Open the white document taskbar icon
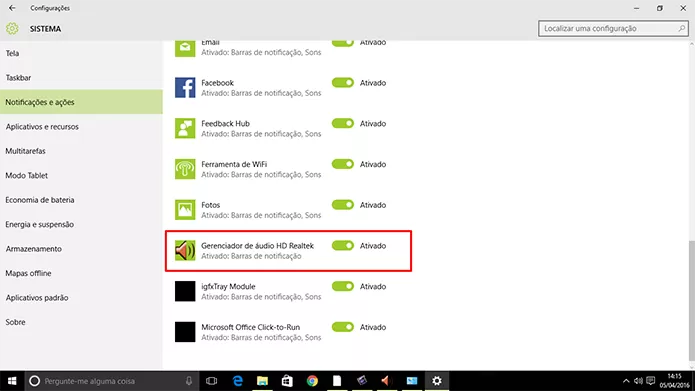695x391 pixels. tap(337, 381)
